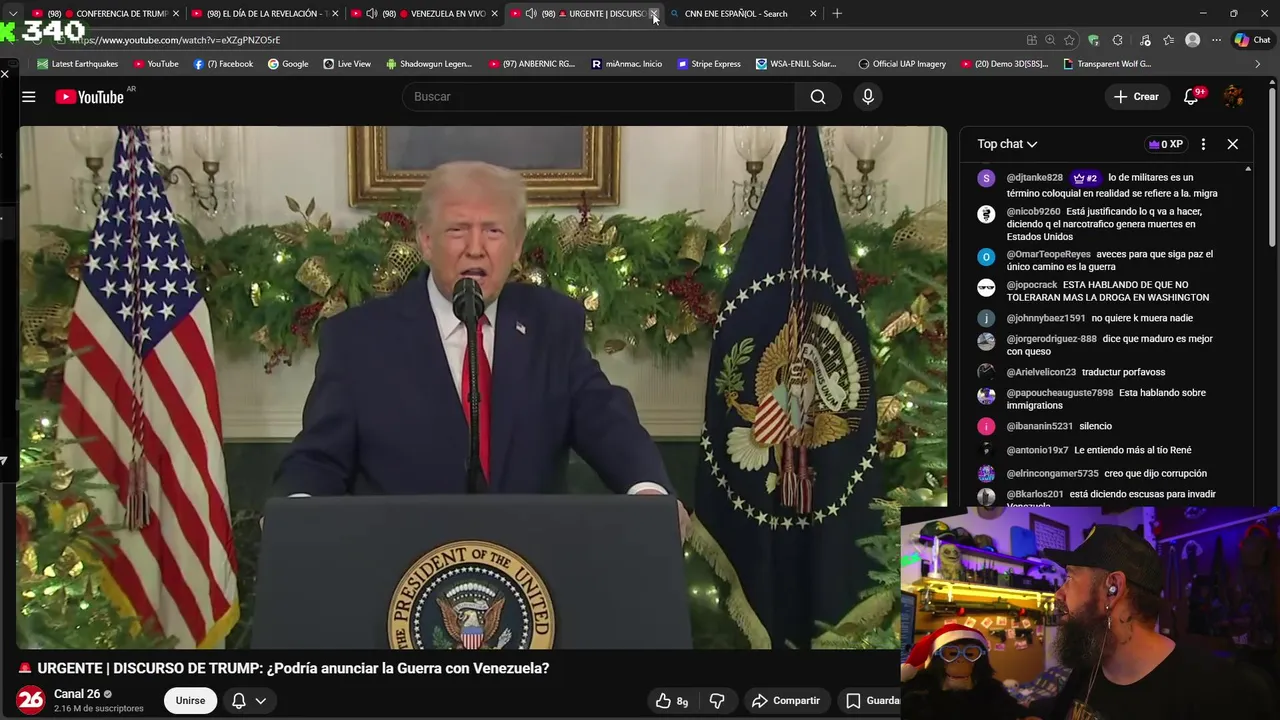Click the zoom magnifier icon in address bar
Screen dimensions: 1280x720
click(1050, 40)
